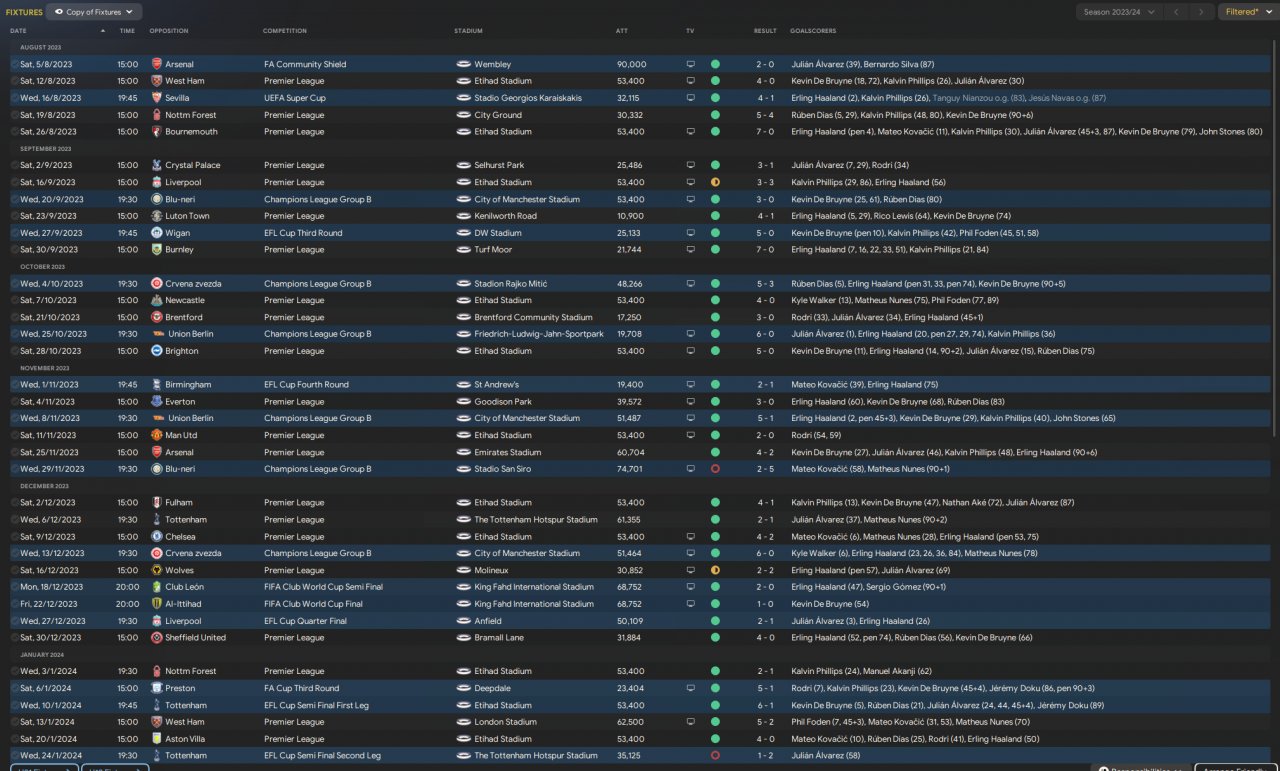Open Crvena zvezda on the 4/10/2023 fixture
This screenshot has width=1280, height=771.
195,284
